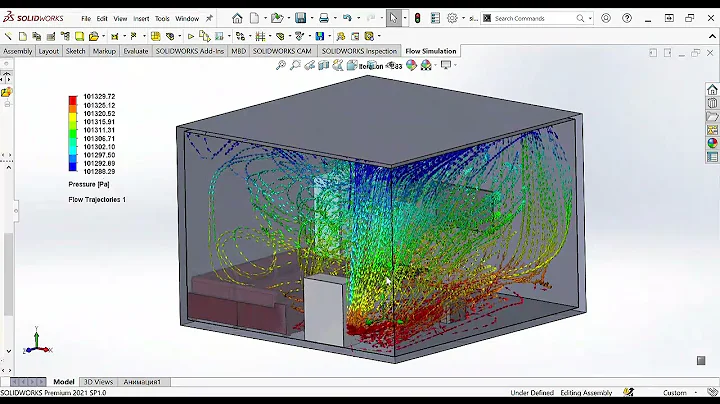Click inside the Search Commands field
This screenshot has height=404, width=720.
[533, 18]
